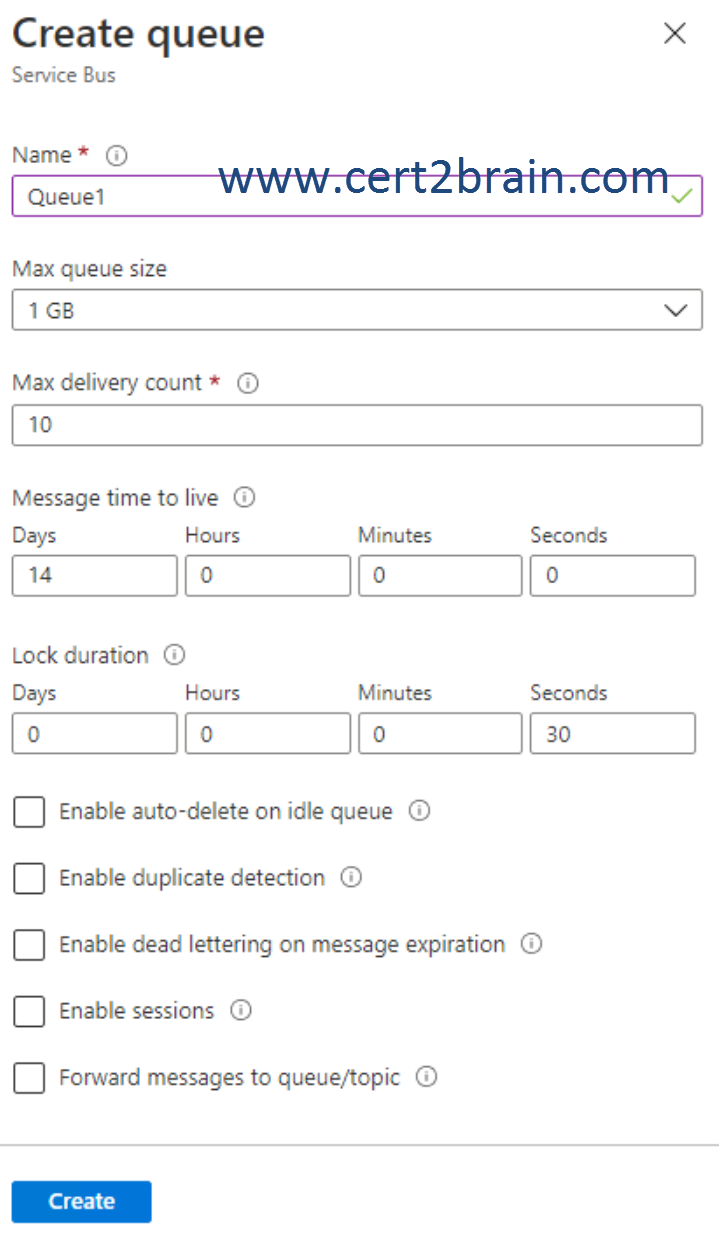This screenshot has height=1233, width=719.
Task: Show info for Max delivery count
Action: coord(248,383)
